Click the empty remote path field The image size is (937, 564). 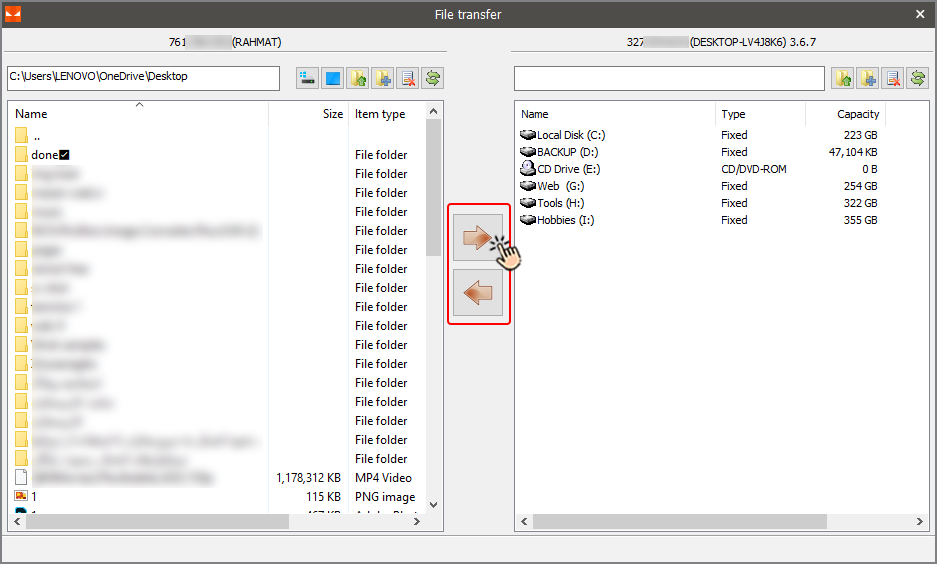point(669,78)
